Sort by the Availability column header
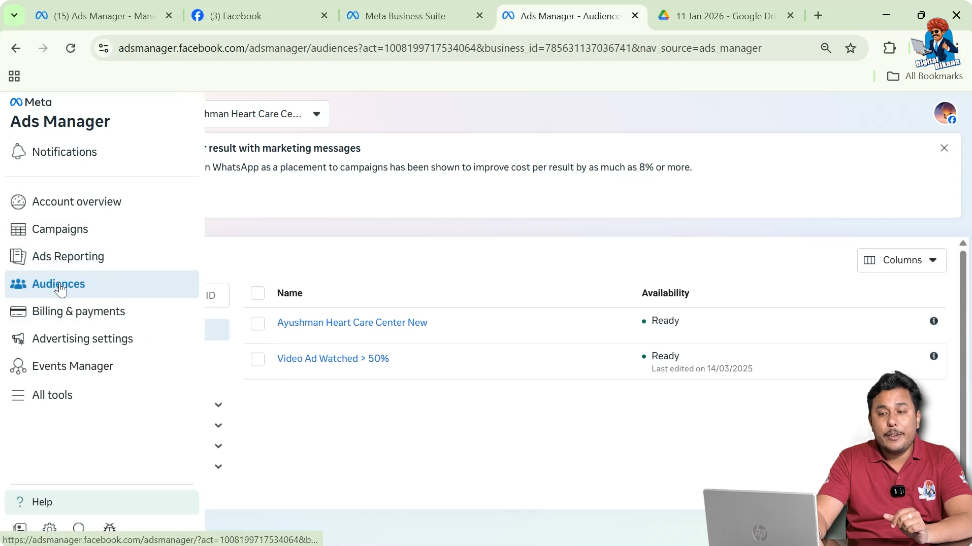 tap(665, 293)
